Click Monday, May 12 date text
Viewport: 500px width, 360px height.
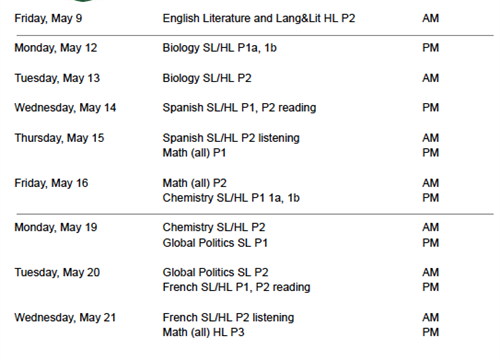[x=56, y=48]
